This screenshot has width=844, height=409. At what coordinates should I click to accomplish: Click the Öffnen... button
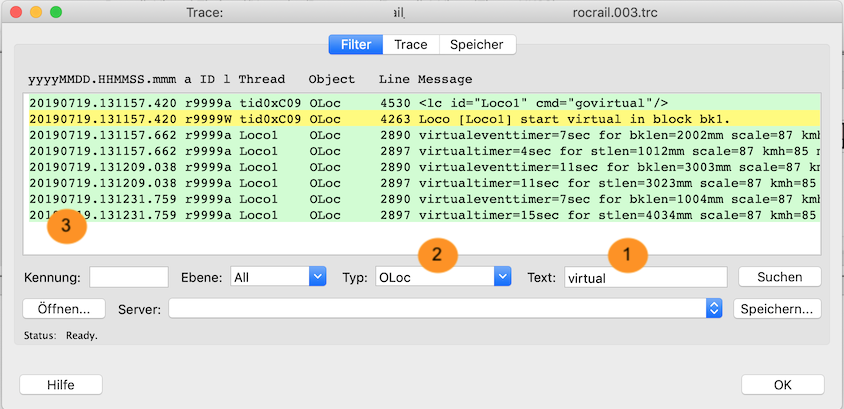click(63, 309)
